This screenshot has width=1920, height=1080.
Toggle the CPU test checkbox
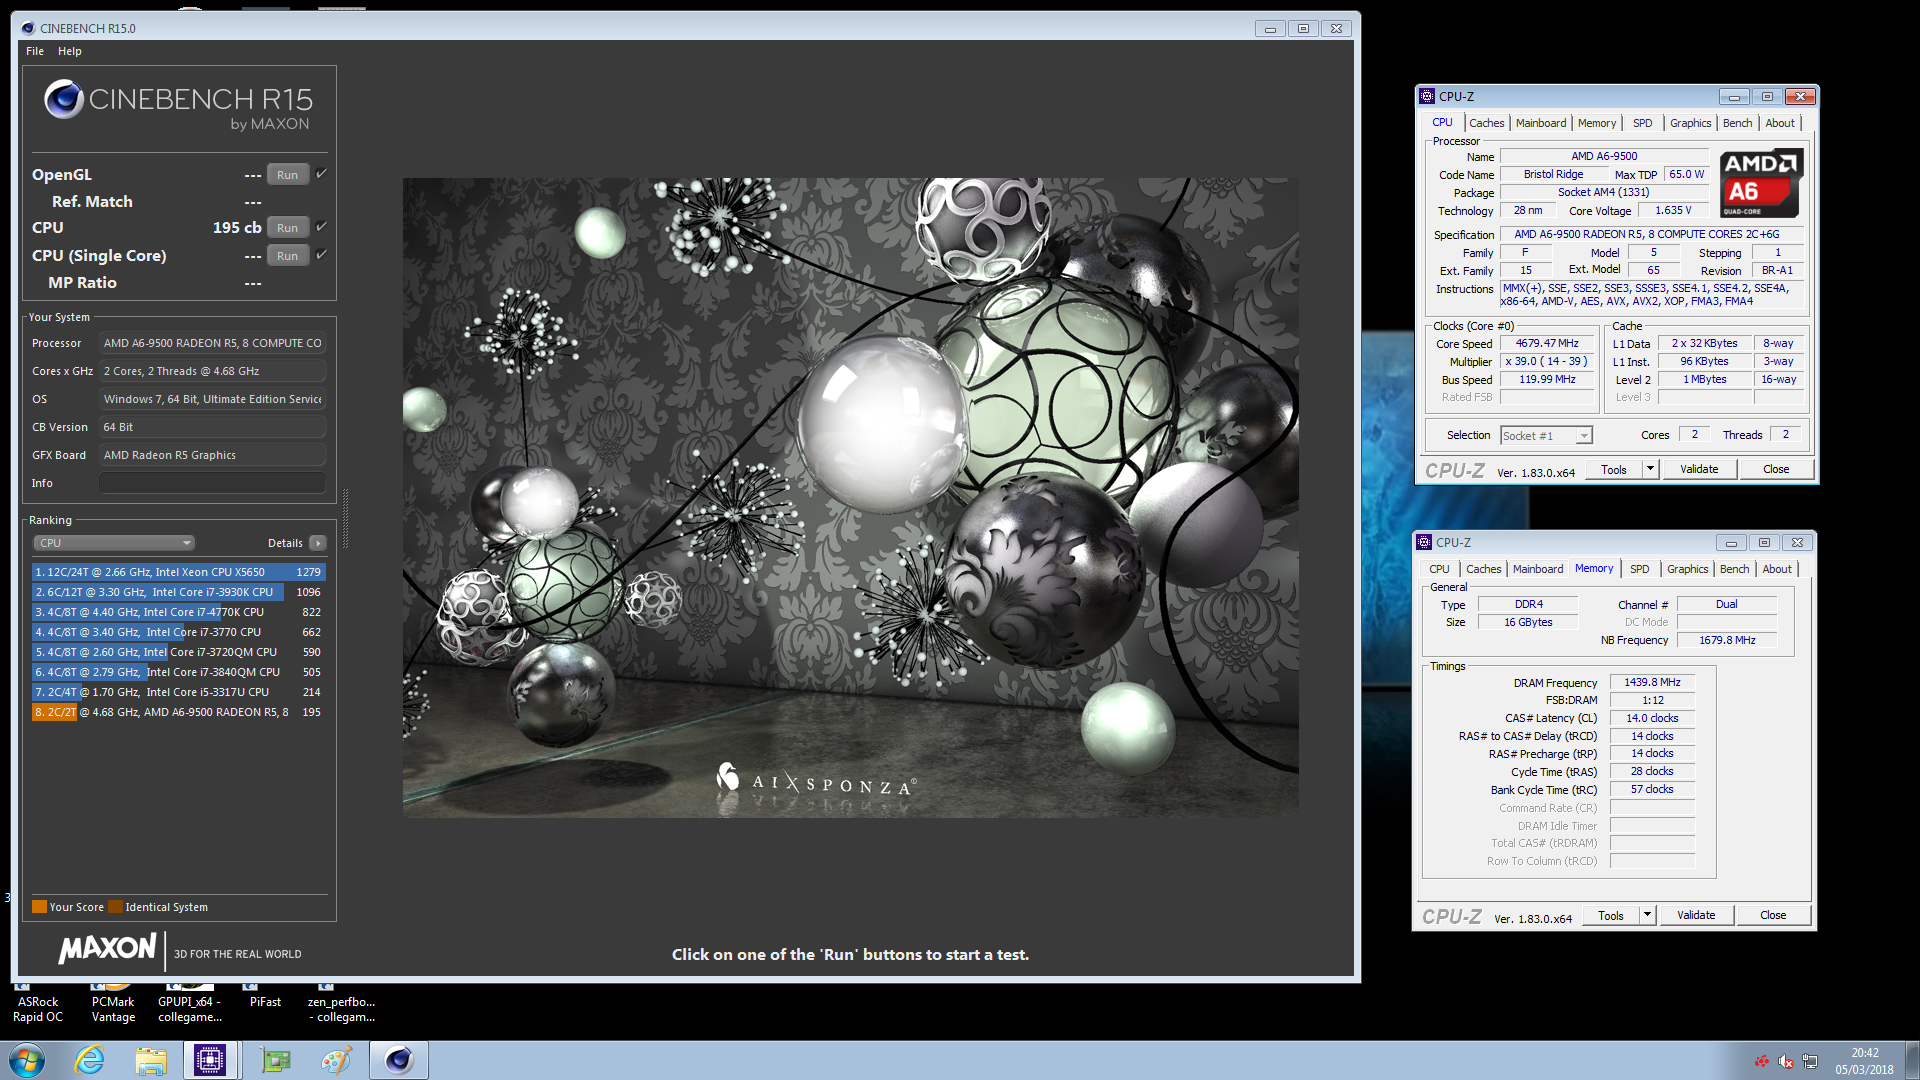(321, 227)
